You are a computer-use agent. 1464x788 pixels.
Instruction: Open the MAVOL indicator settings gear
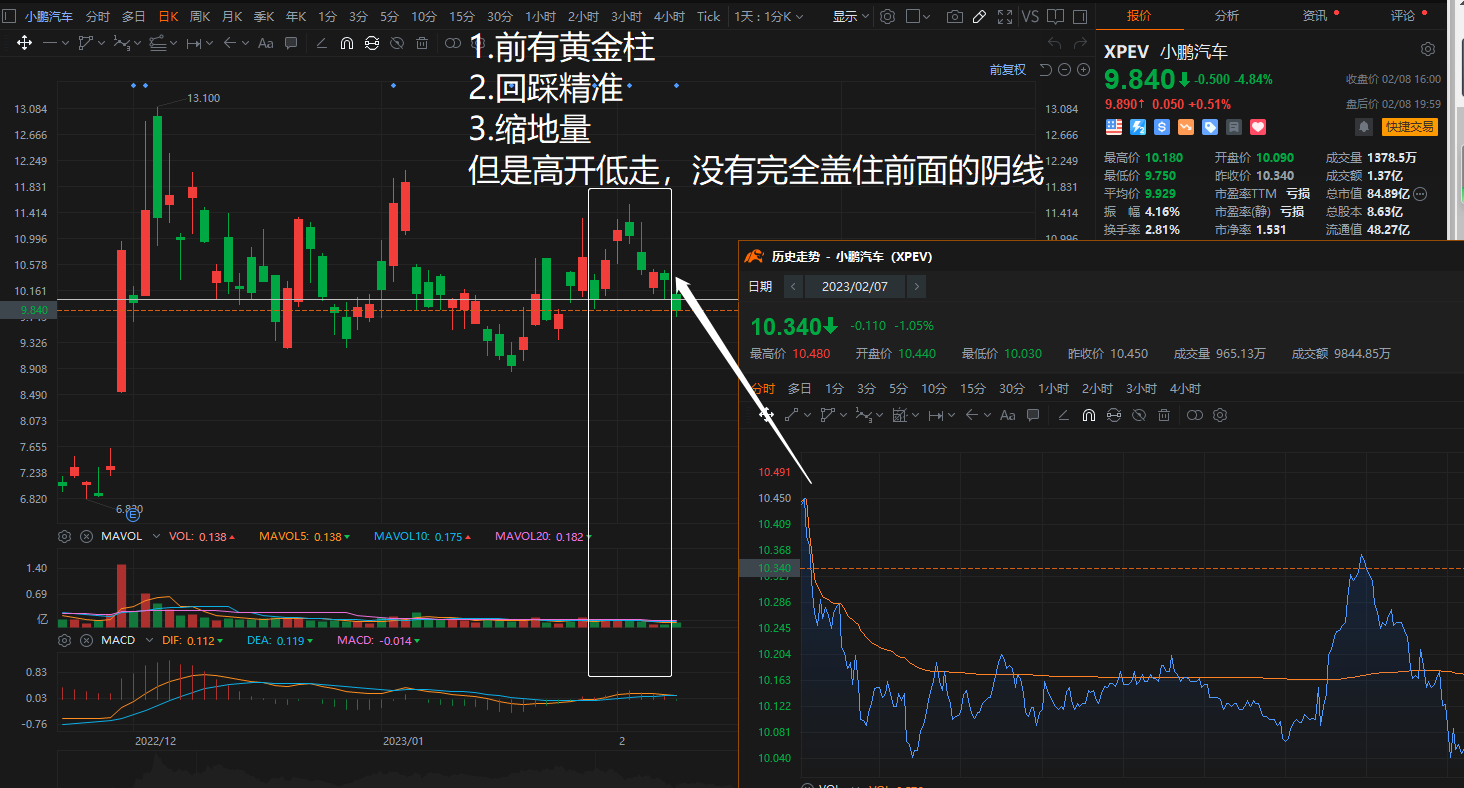pyautogui.click(x=65, y=537)
